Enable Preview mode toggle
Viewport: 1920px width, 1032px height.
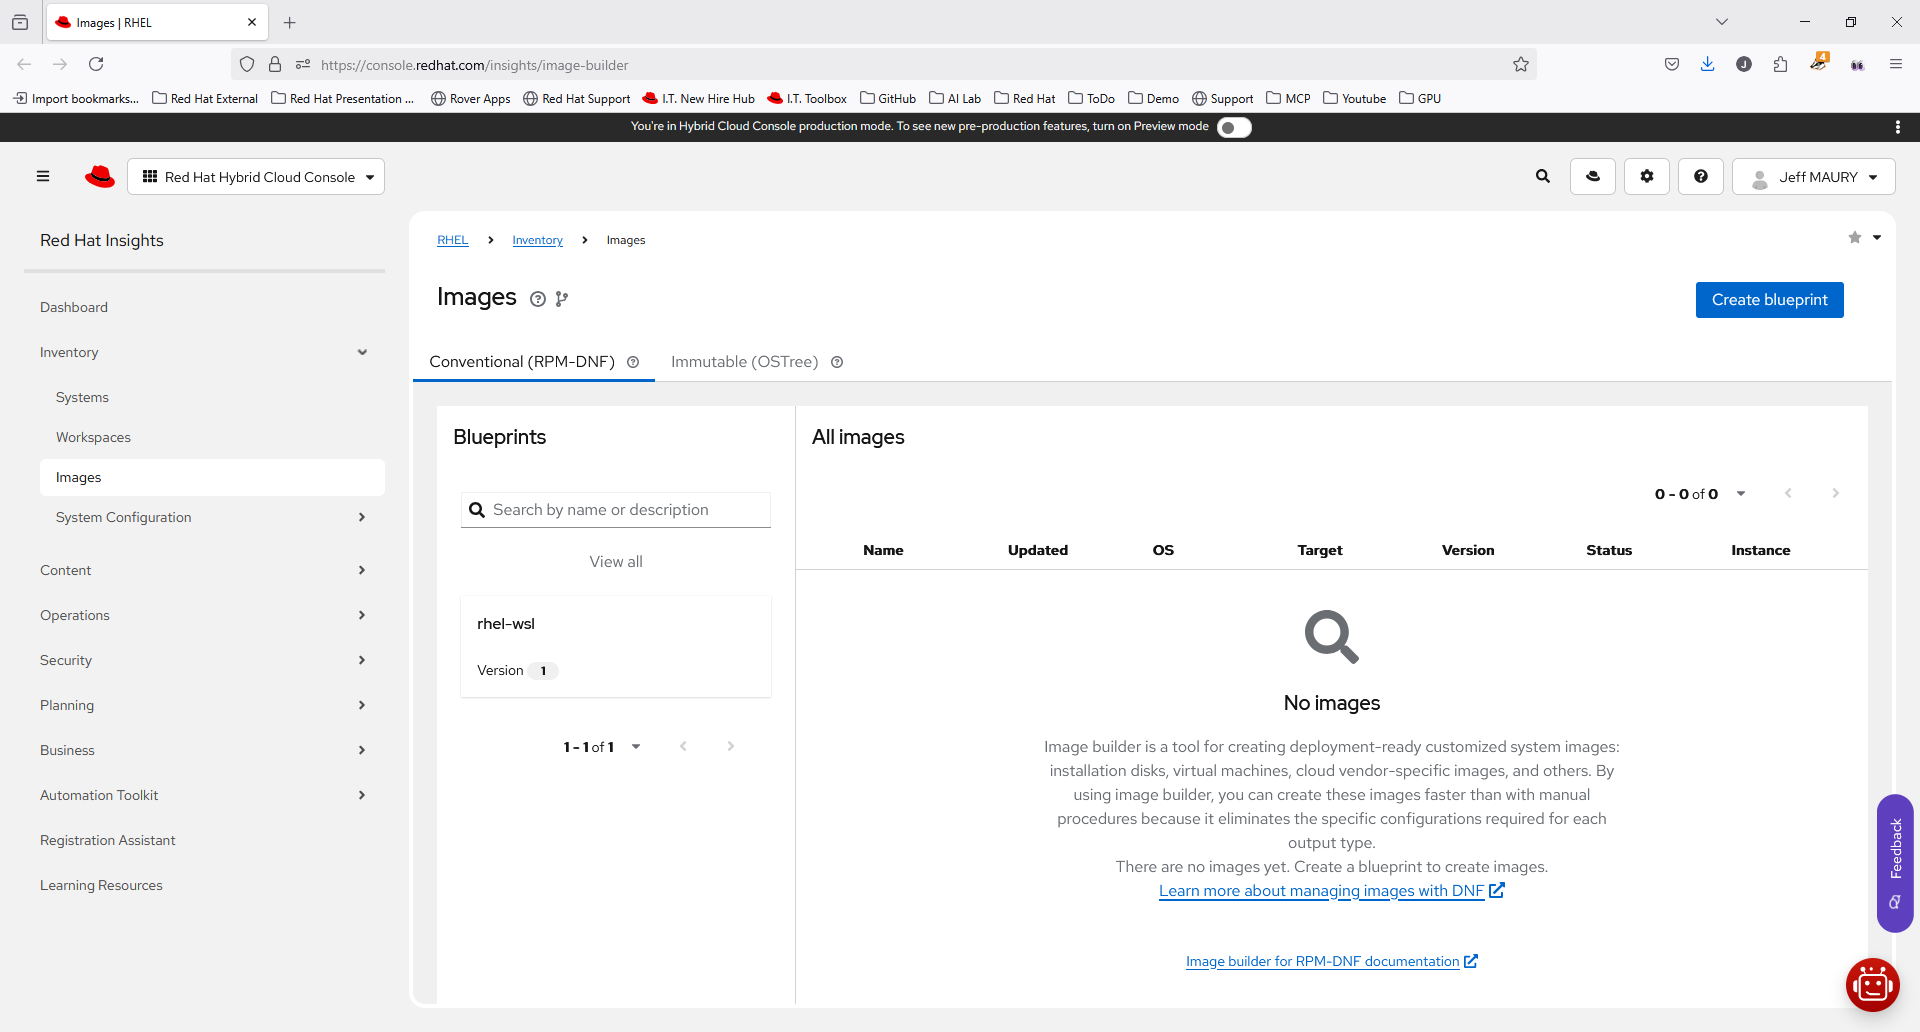(x=1234, y=127)
